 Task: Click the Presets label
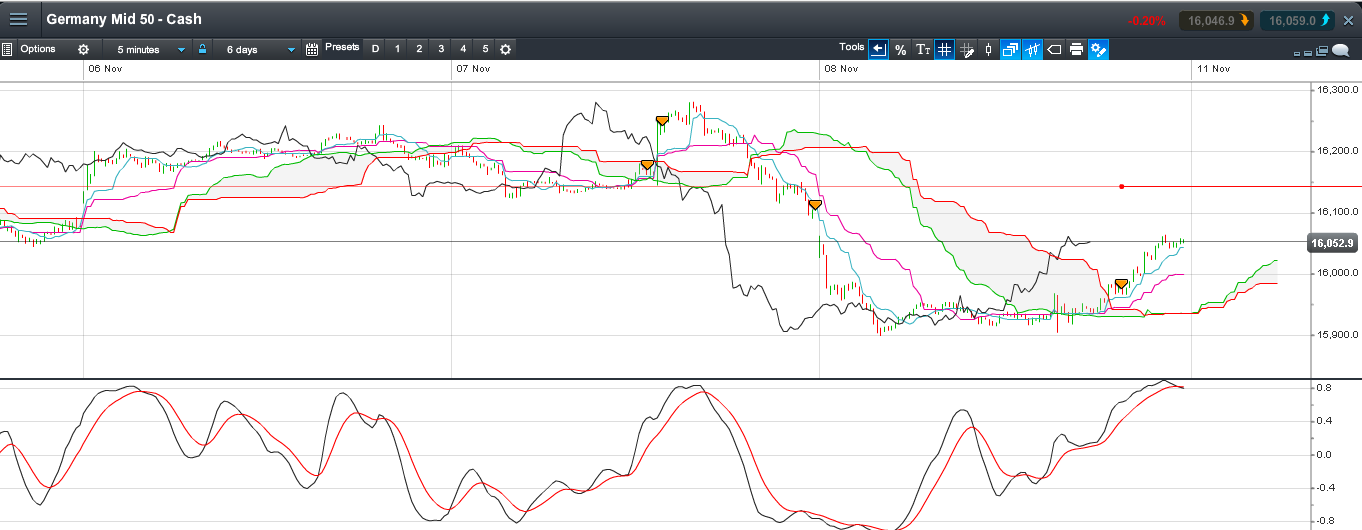point(342,47)
